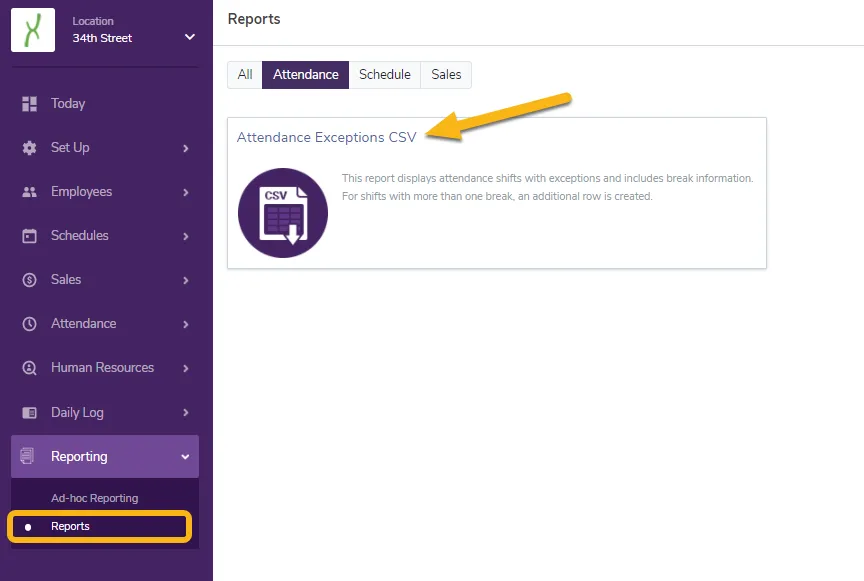Open the Daily Log menu label
This screenshot has width=864, height=581.
pyautogui.click(x=77, y=412)
